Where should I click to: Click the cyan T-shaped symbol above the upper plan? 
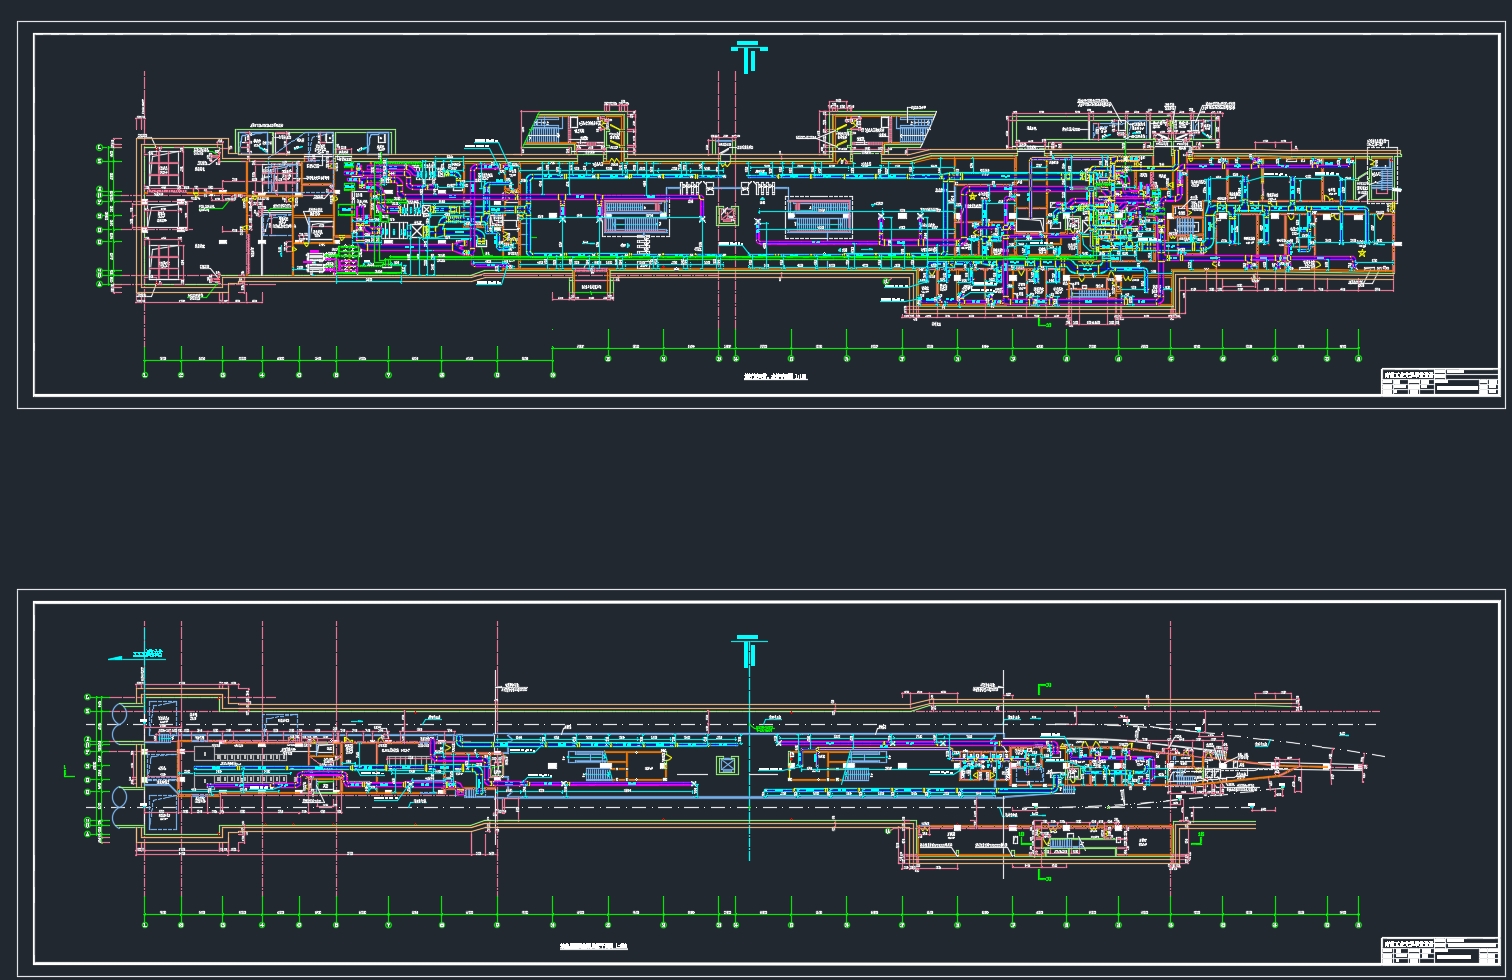click(749, 56)
